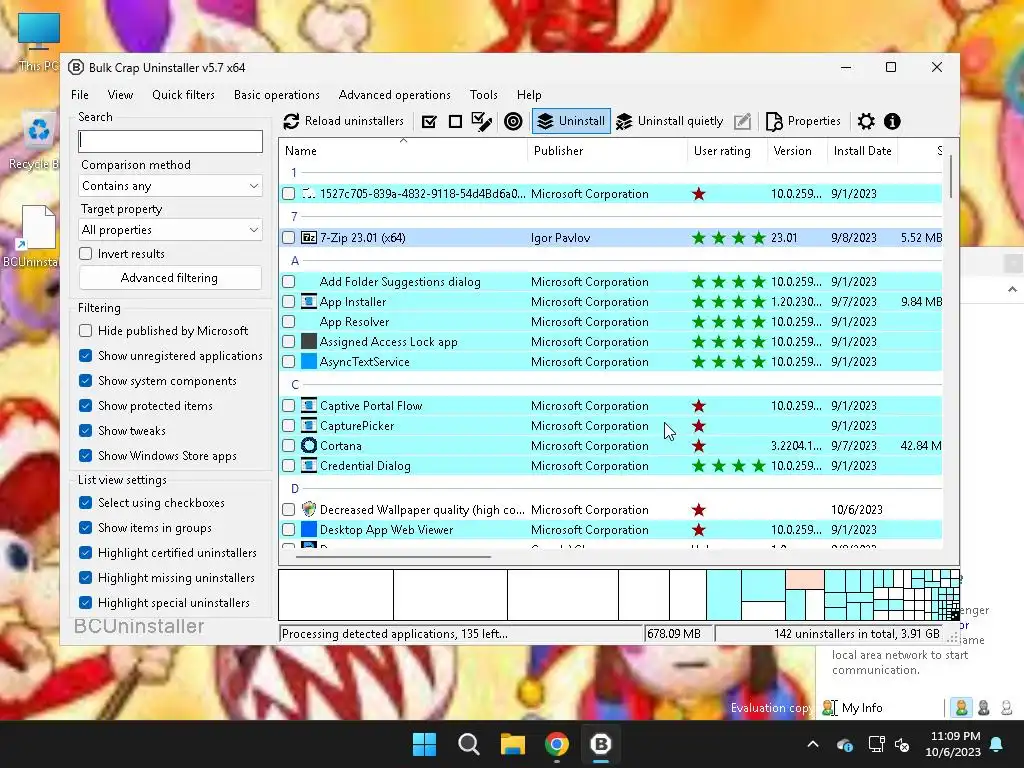Click the info circle icon in toolbar

coord(892,121)
